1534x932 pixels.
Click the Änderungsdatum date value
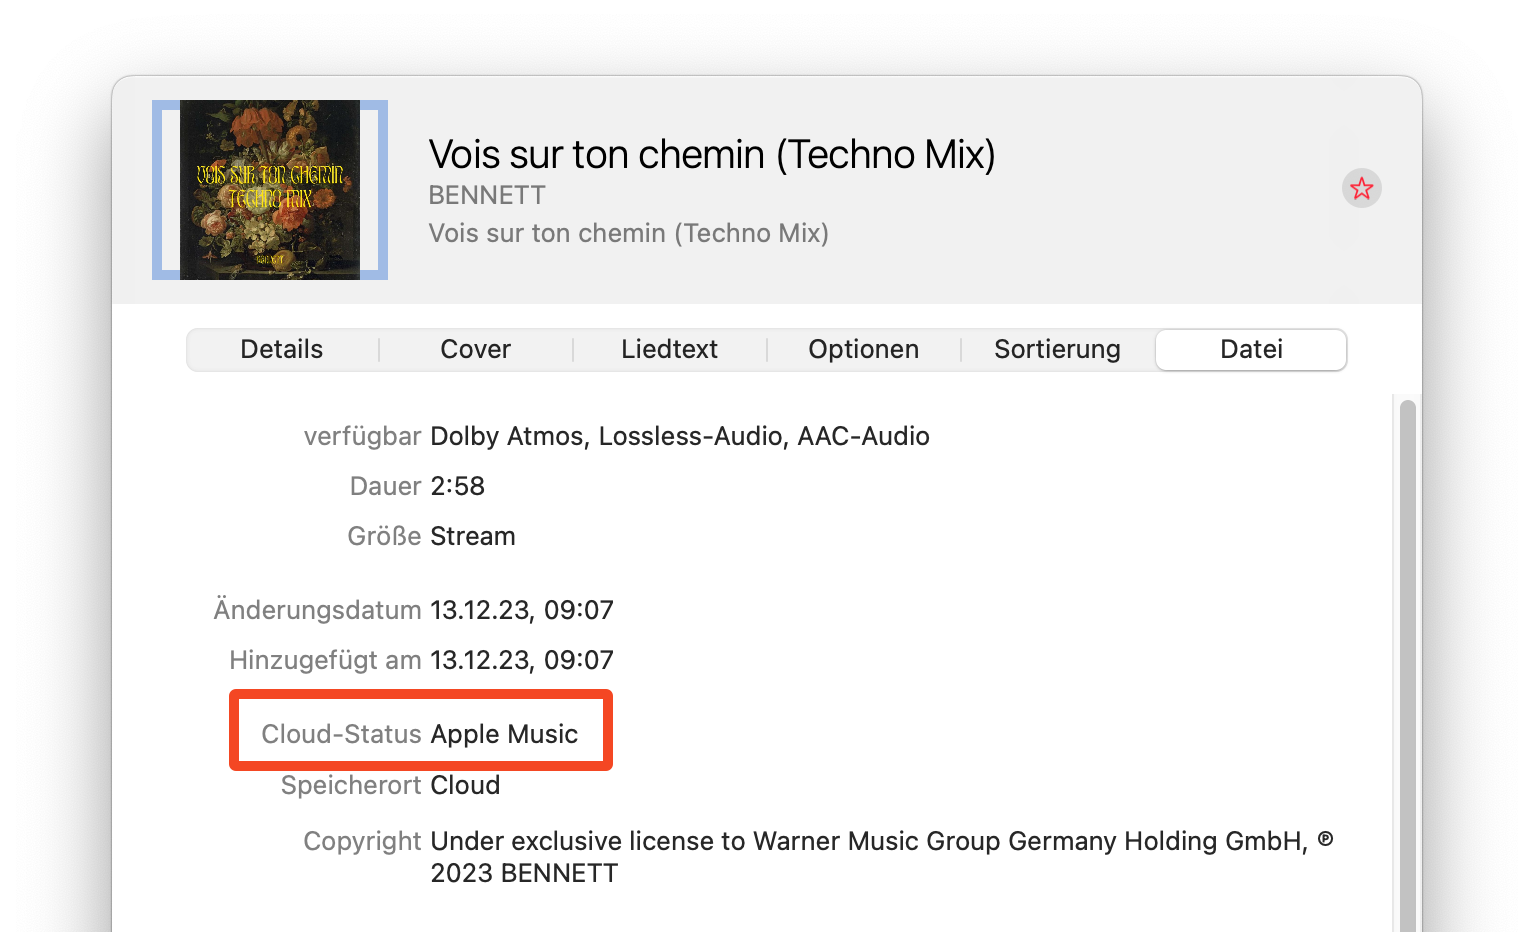click(521, 610)
